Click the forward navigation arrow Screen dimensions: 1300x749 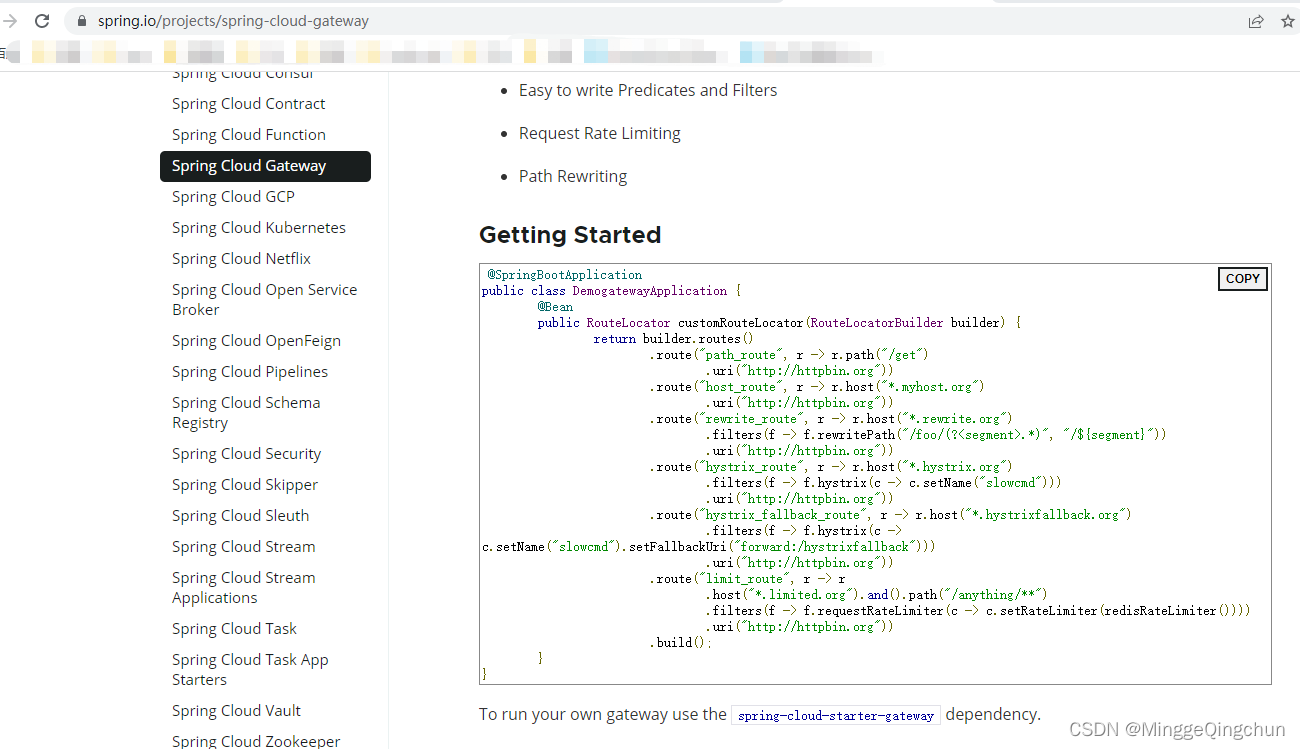click(x=10, y=20)
